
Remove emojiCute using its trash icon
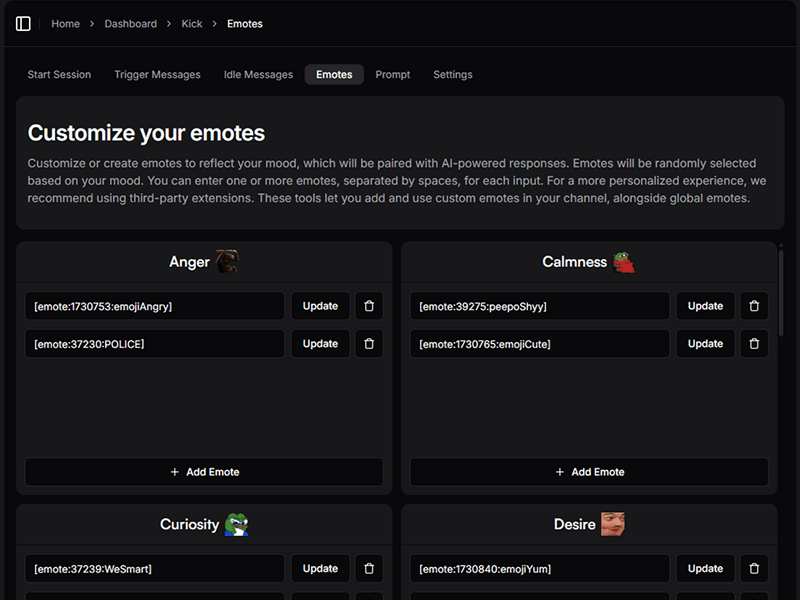[x=754, y=343]
